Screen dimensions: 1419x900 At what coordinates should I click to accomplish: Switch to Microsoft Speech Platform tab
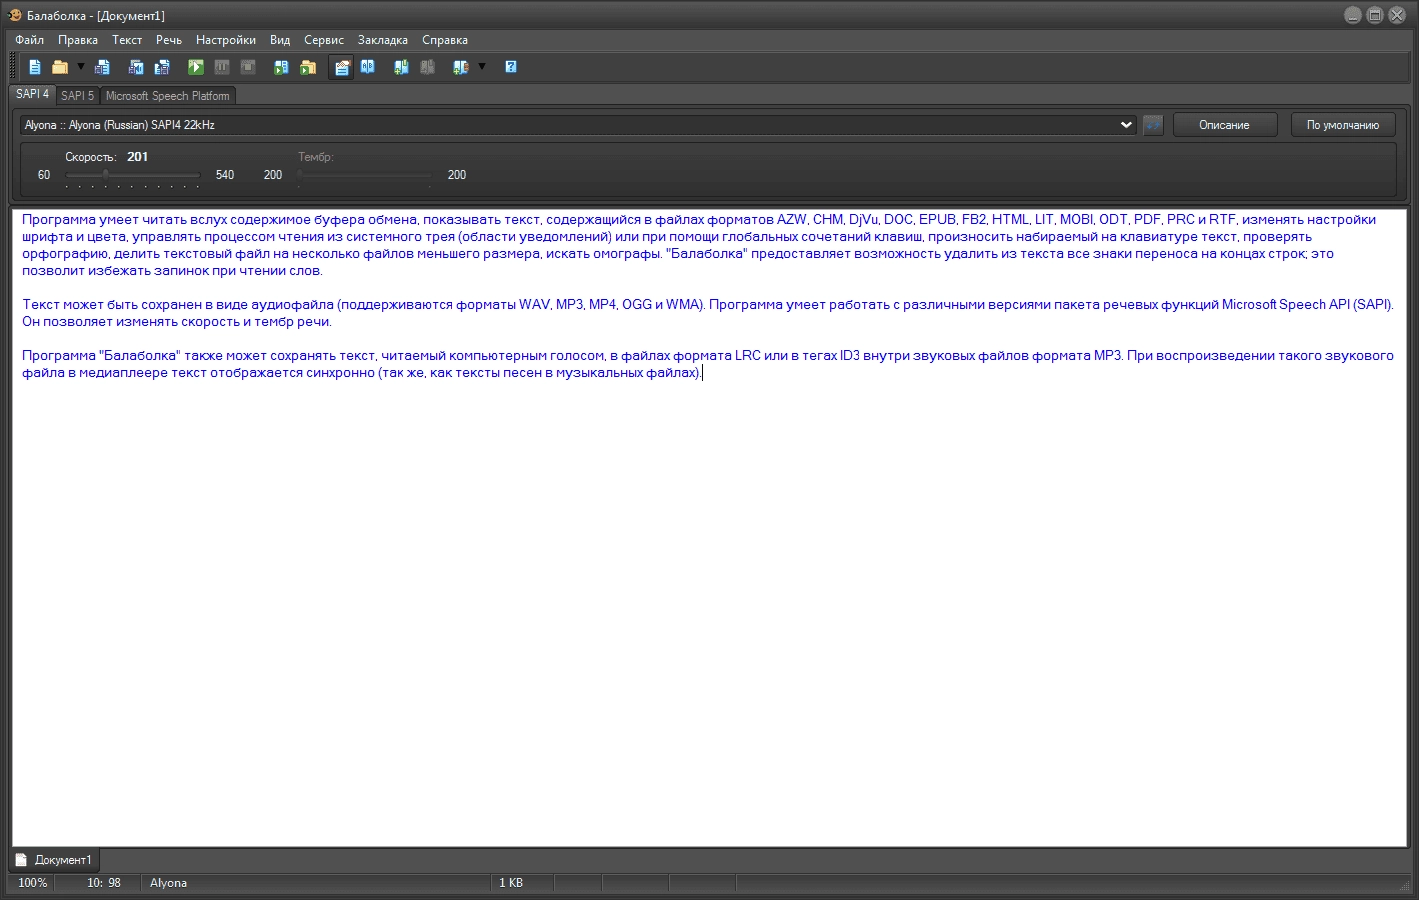(x=168, y=96)
